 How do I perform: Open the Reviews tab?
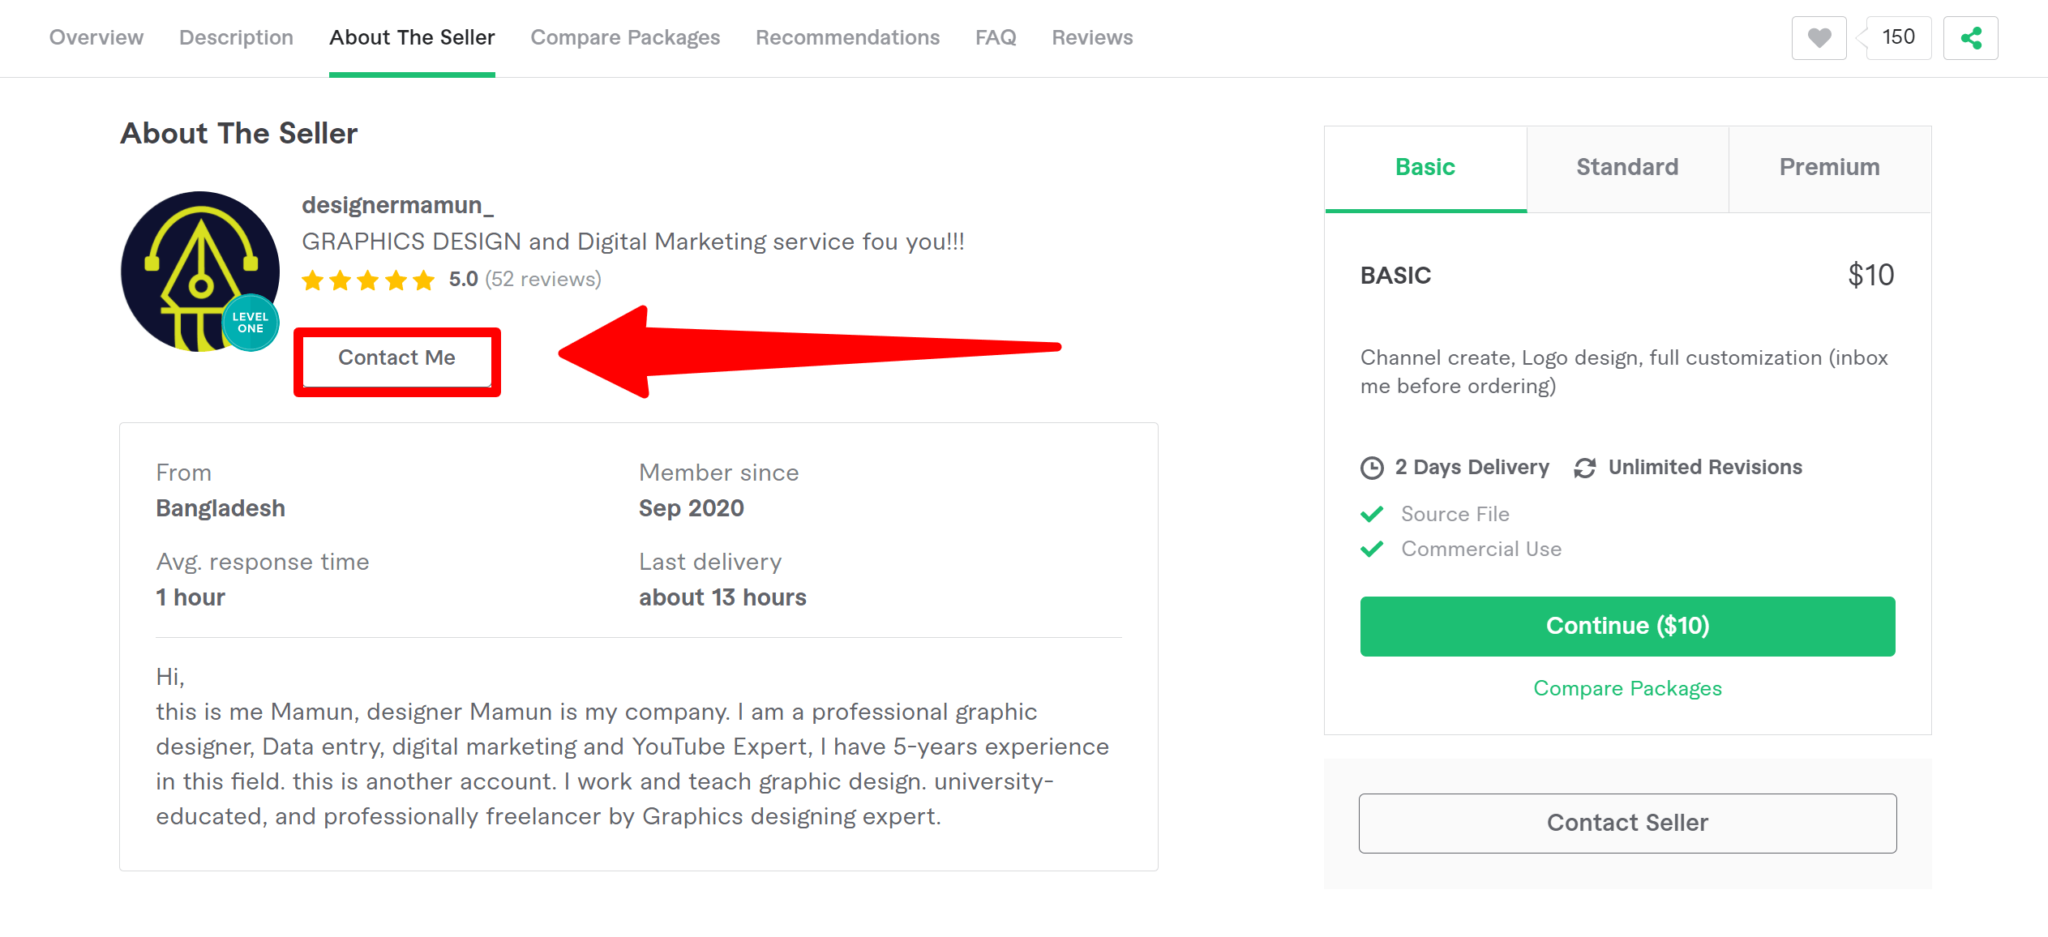click(1092, 38)
